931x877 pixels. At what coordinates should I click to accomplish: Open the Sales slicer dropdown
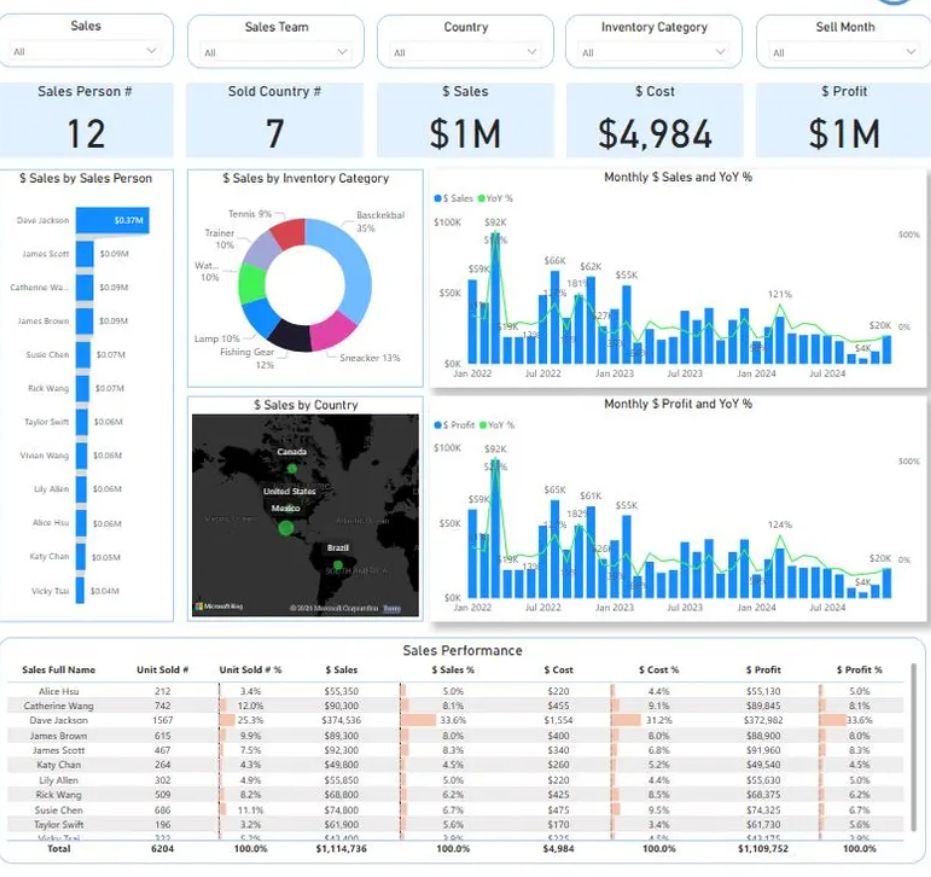pyautogui.click(x=153, y=48)
